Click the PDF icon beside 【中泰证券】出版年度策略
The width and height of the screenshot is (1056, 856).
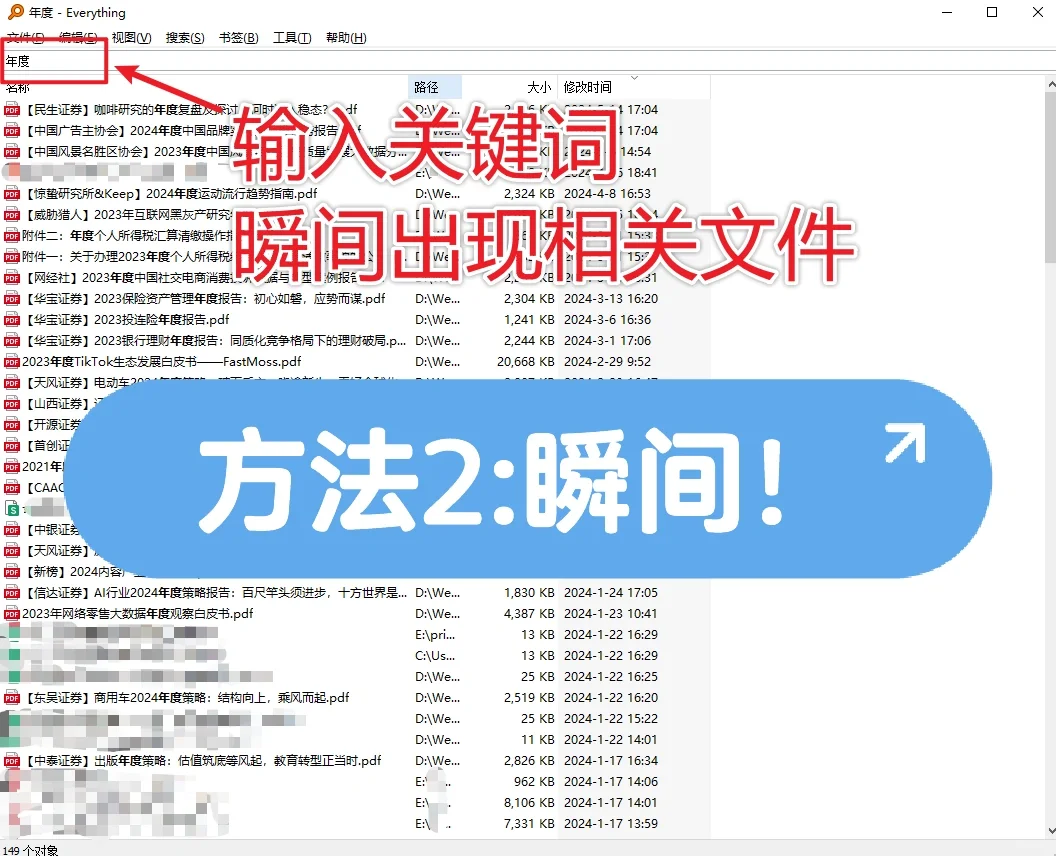(13, 760)
